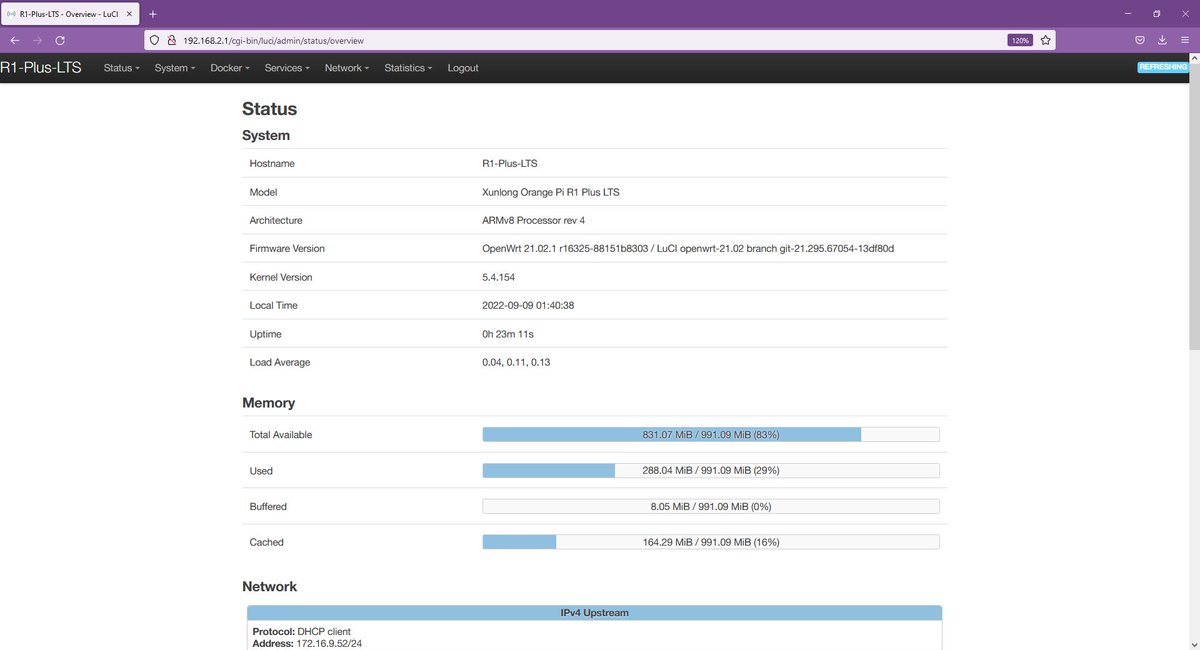Image resolution: width=1200 pixels, height=650 pixels.
Task: Click the Total Available memory progress bar
Action: point(711,435)
